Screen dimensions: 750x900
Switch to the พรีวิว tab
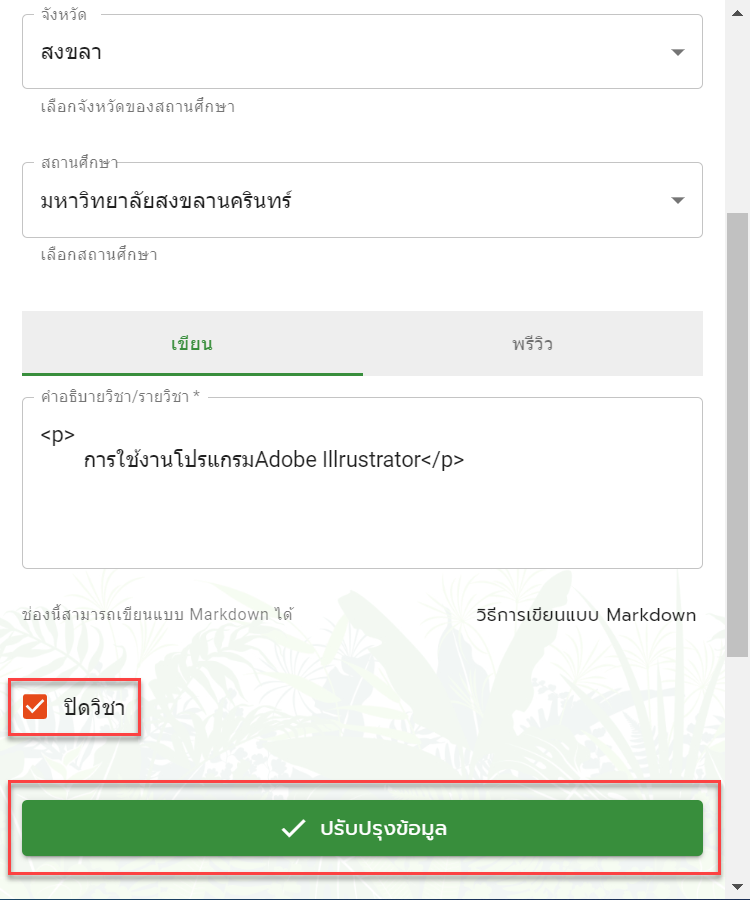533,343
